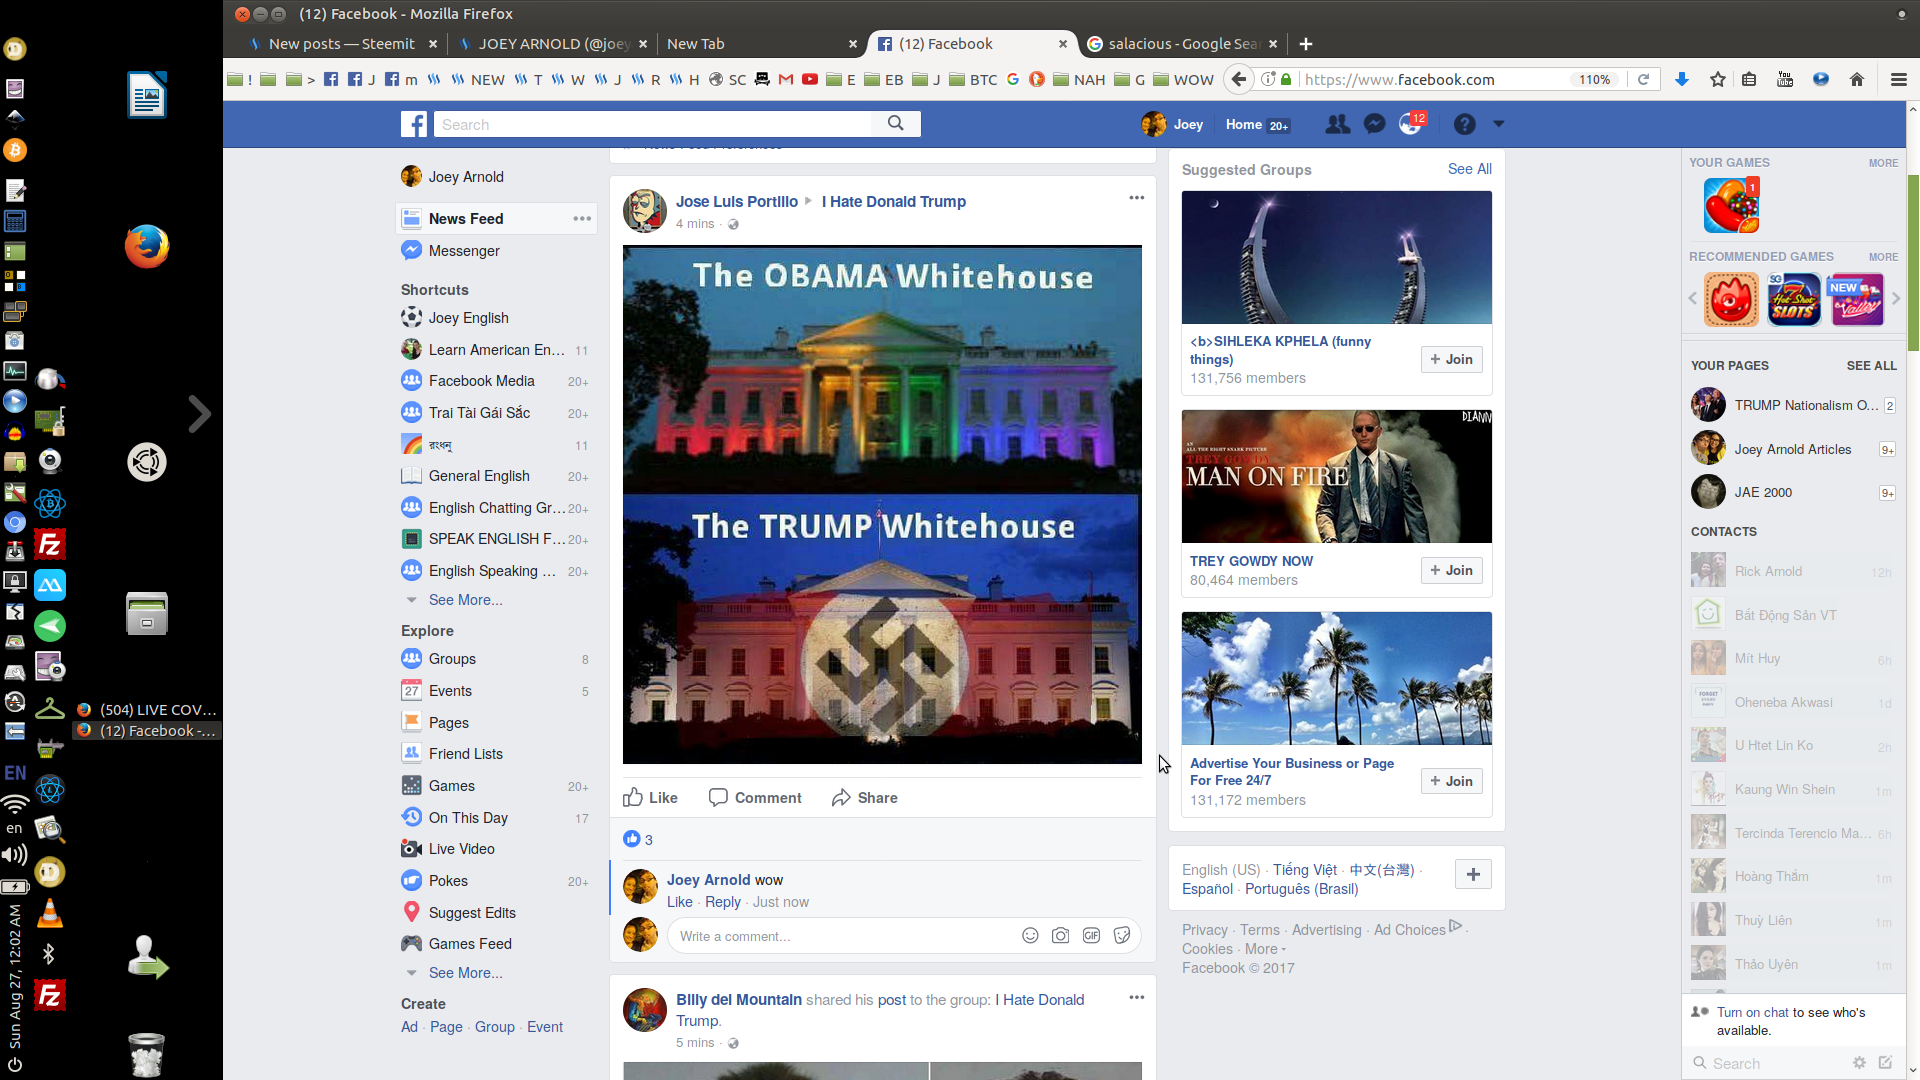Open friend requests icon in header

click(x=1337, y=124)
